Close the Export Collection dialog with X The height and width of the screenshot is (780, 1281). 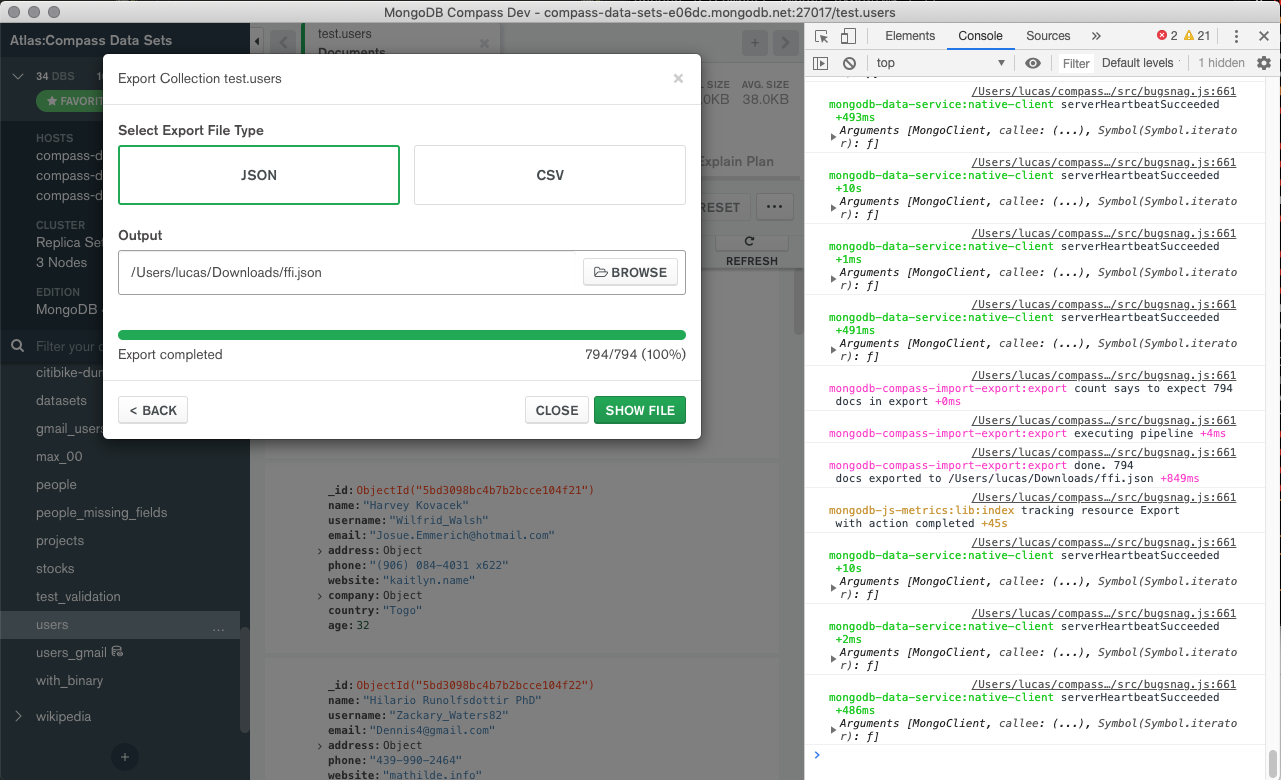coord(678,78)
